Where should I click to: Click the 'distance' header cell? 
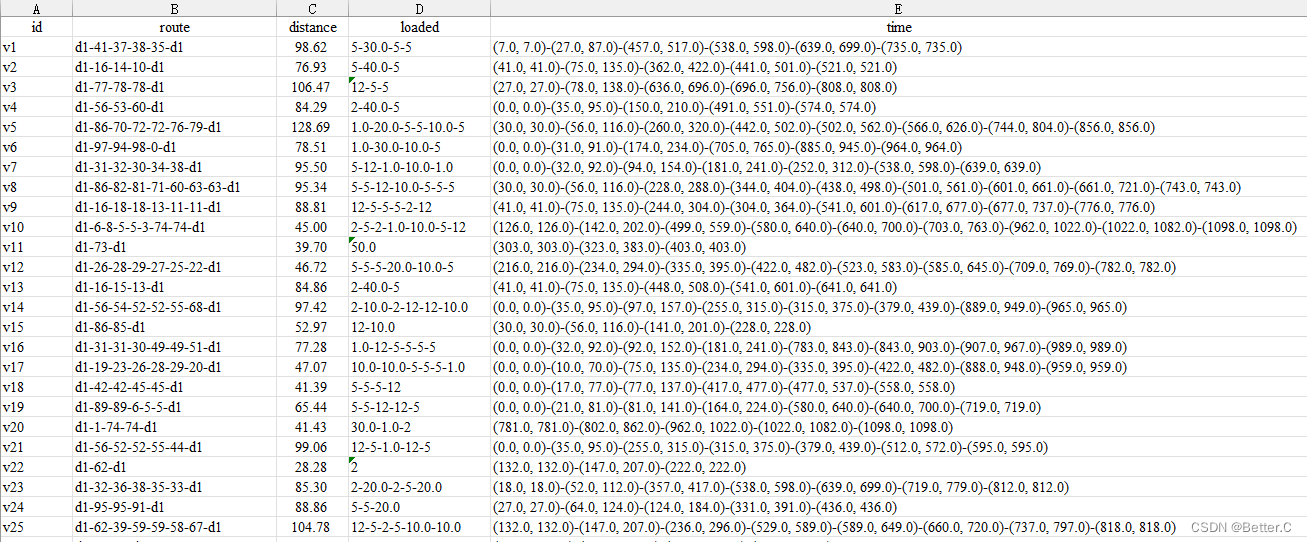click(312, 27)
